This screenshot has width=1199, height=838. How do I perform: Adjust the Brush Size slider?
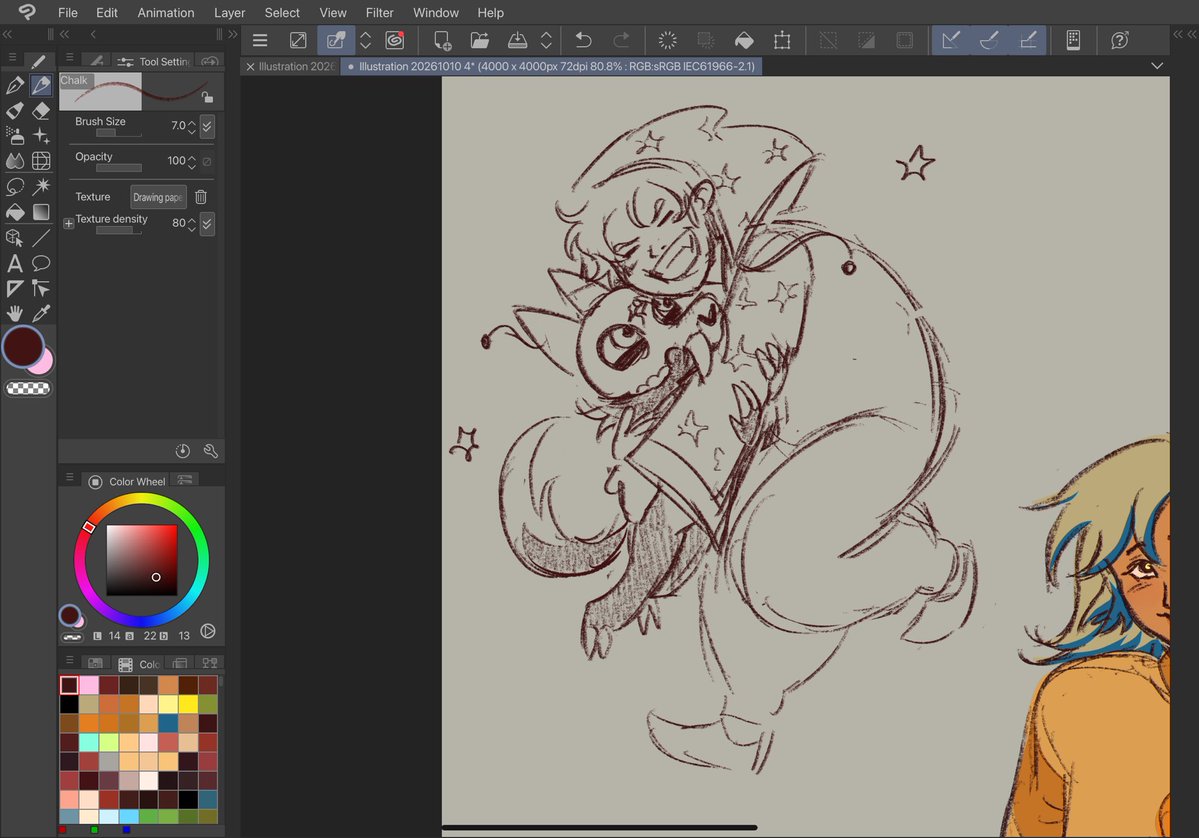(x=119, y=134)
